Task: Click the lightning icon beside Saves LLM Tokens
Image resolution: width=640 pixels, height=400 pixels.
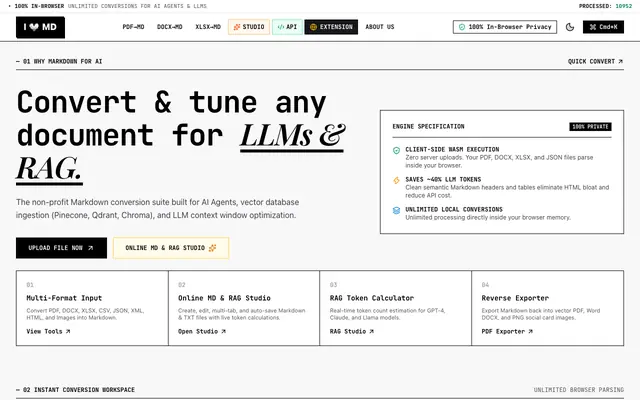Action: [x=396, y=180]
